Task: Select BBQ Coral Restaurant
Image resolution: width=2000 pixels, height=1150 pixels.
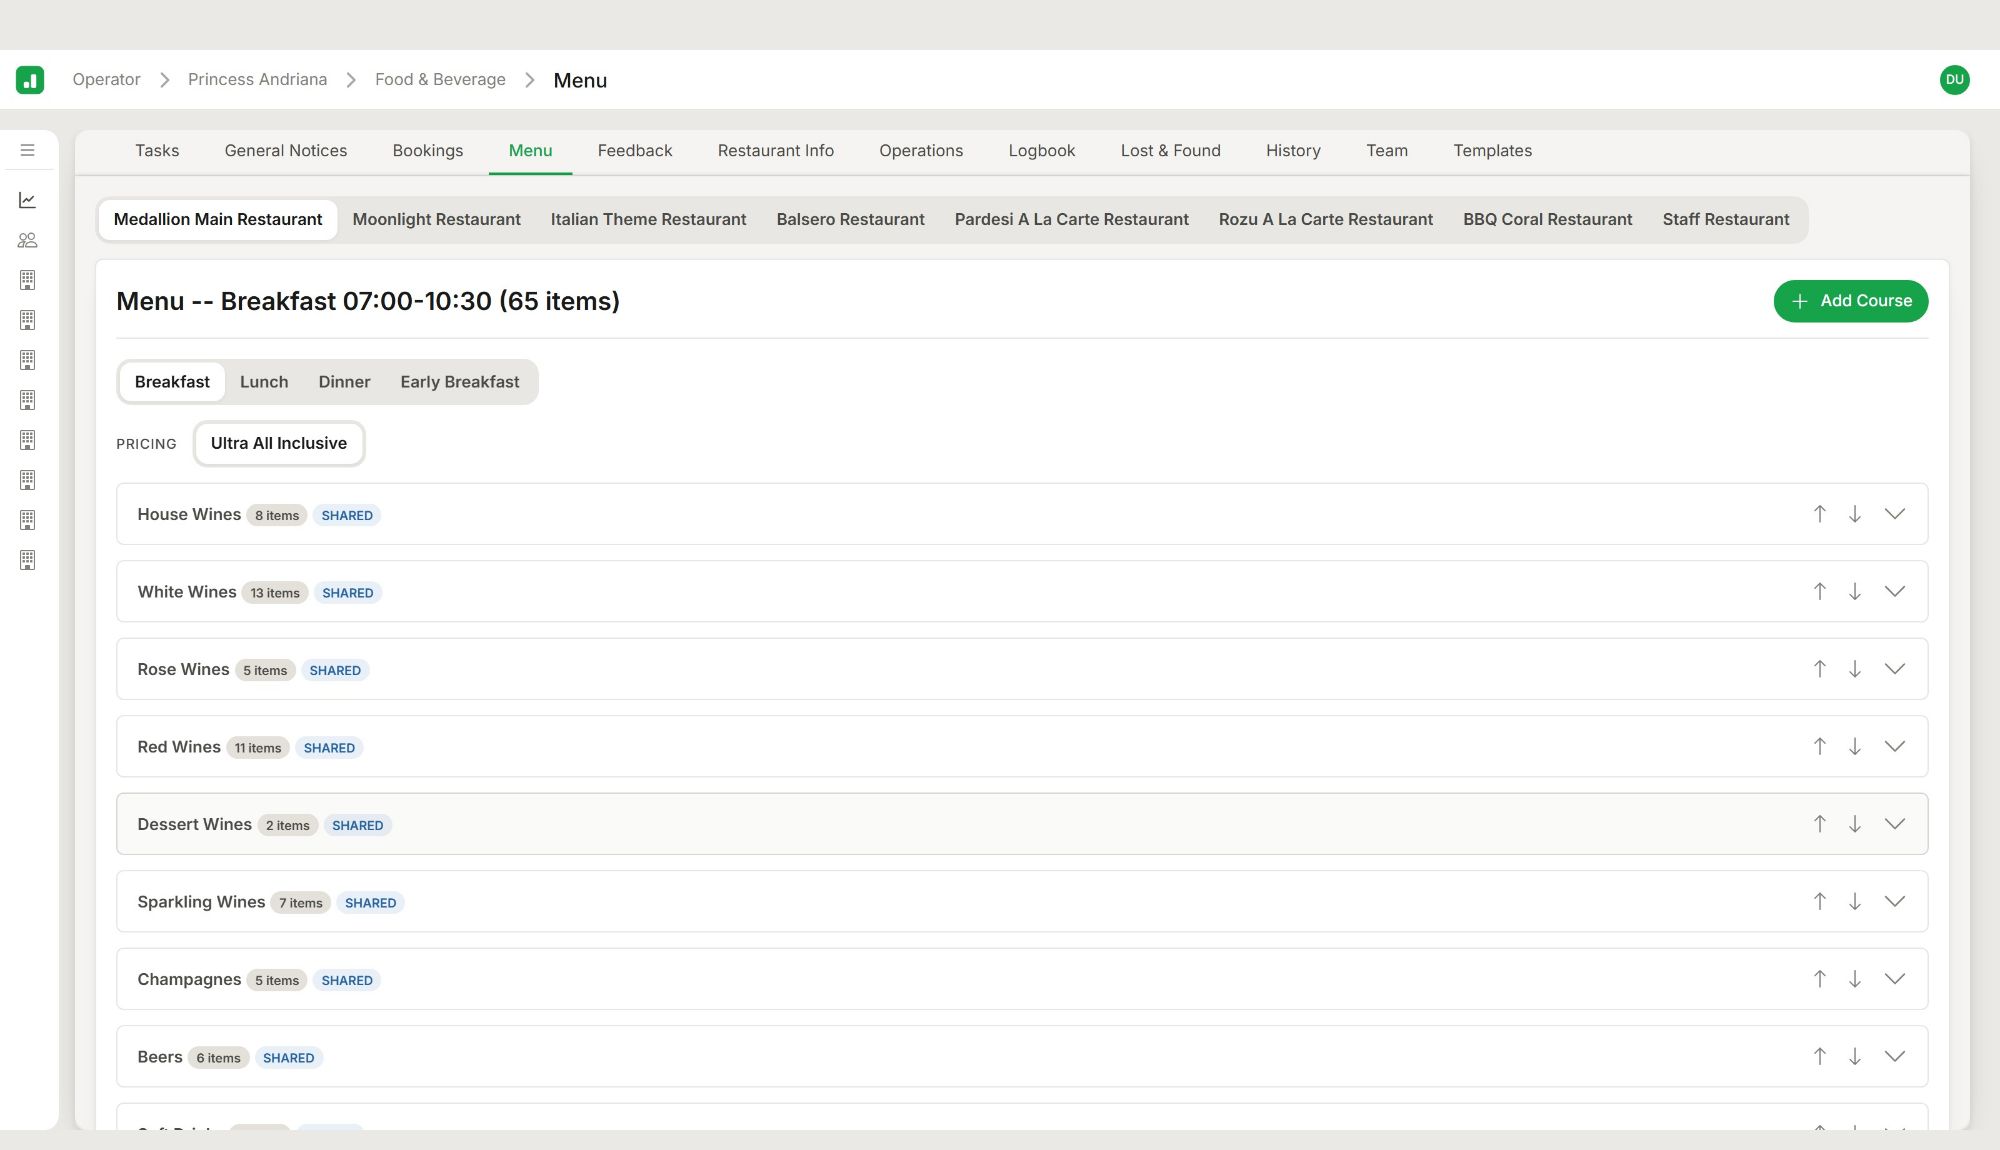Action: point(1548,220)
